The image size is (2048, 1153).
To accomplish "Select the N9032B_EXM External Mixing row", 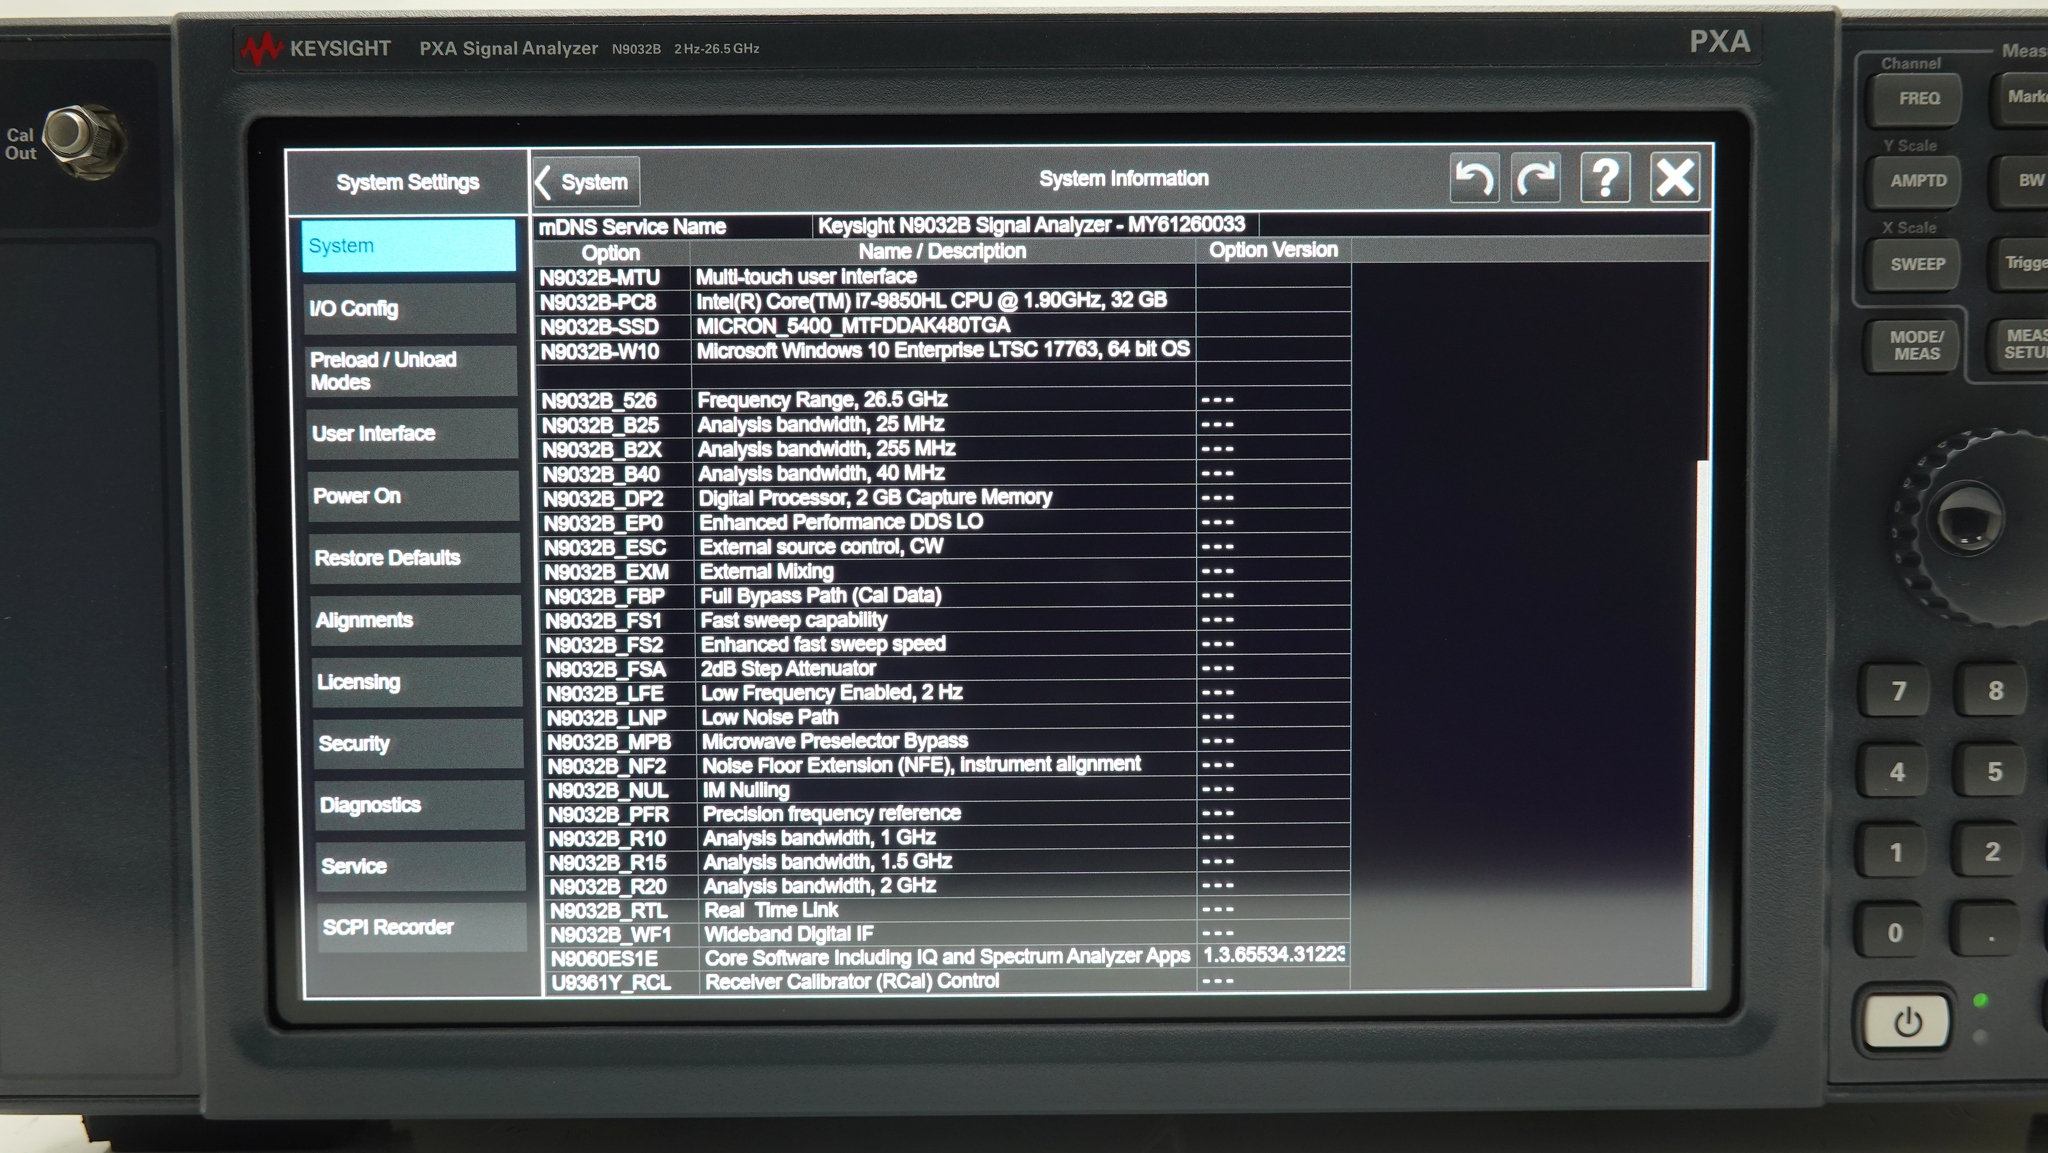I will point(946,571).
